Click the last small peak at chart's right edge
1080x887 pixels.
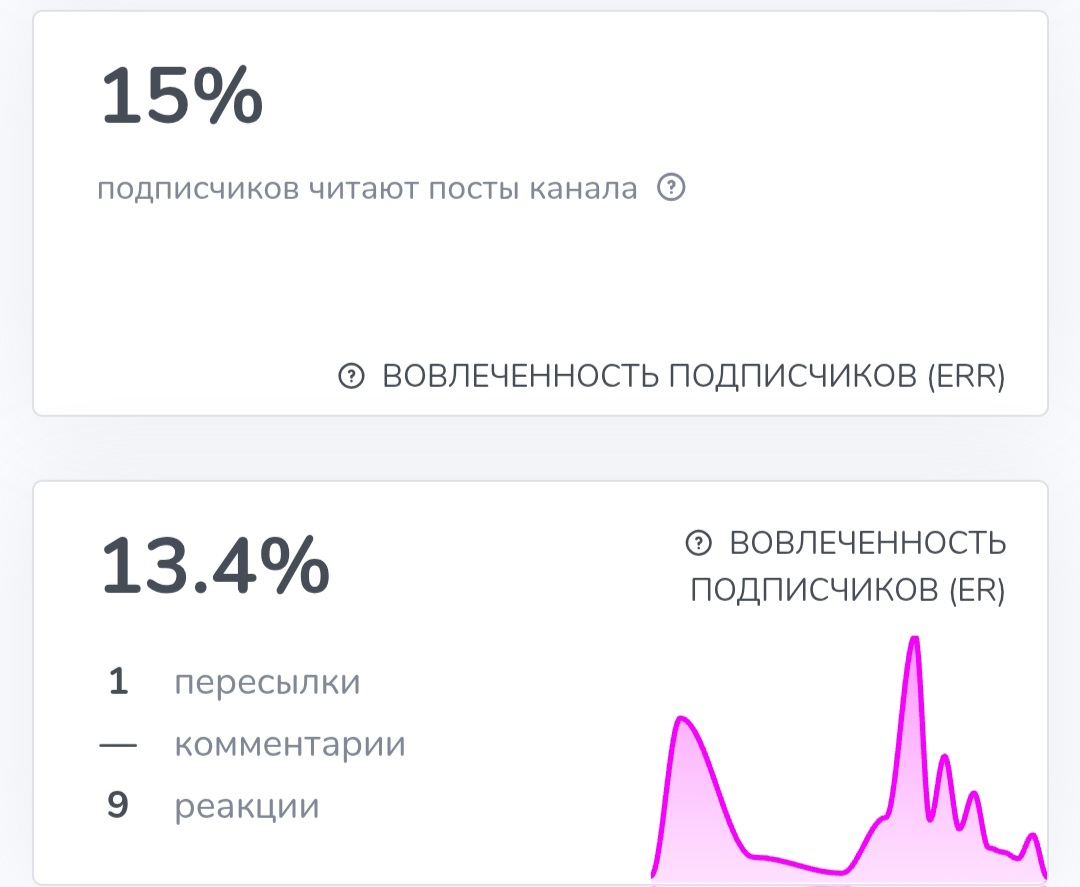(1034, 838)
